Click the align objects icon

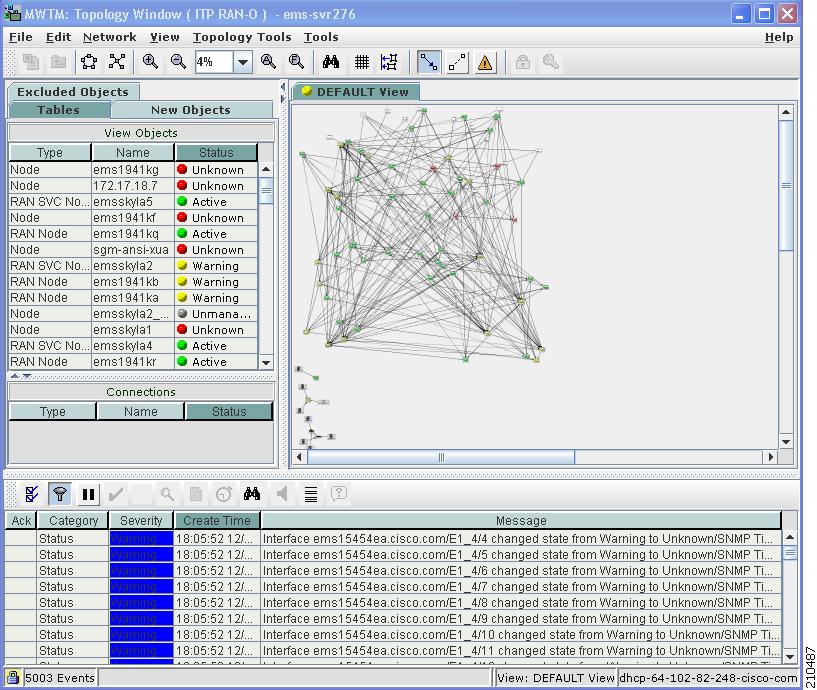click(x=389, y=62)
